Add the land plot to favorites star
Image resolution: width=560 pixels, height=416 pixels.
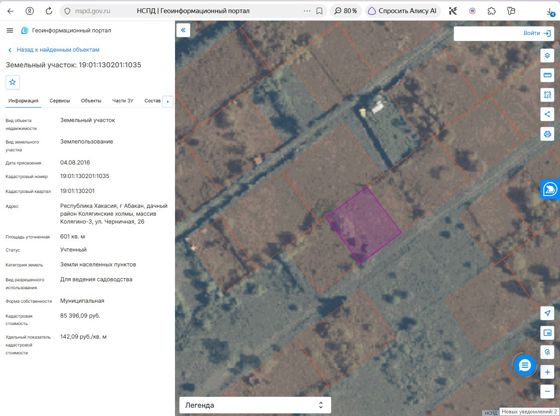tap(12, 82)
